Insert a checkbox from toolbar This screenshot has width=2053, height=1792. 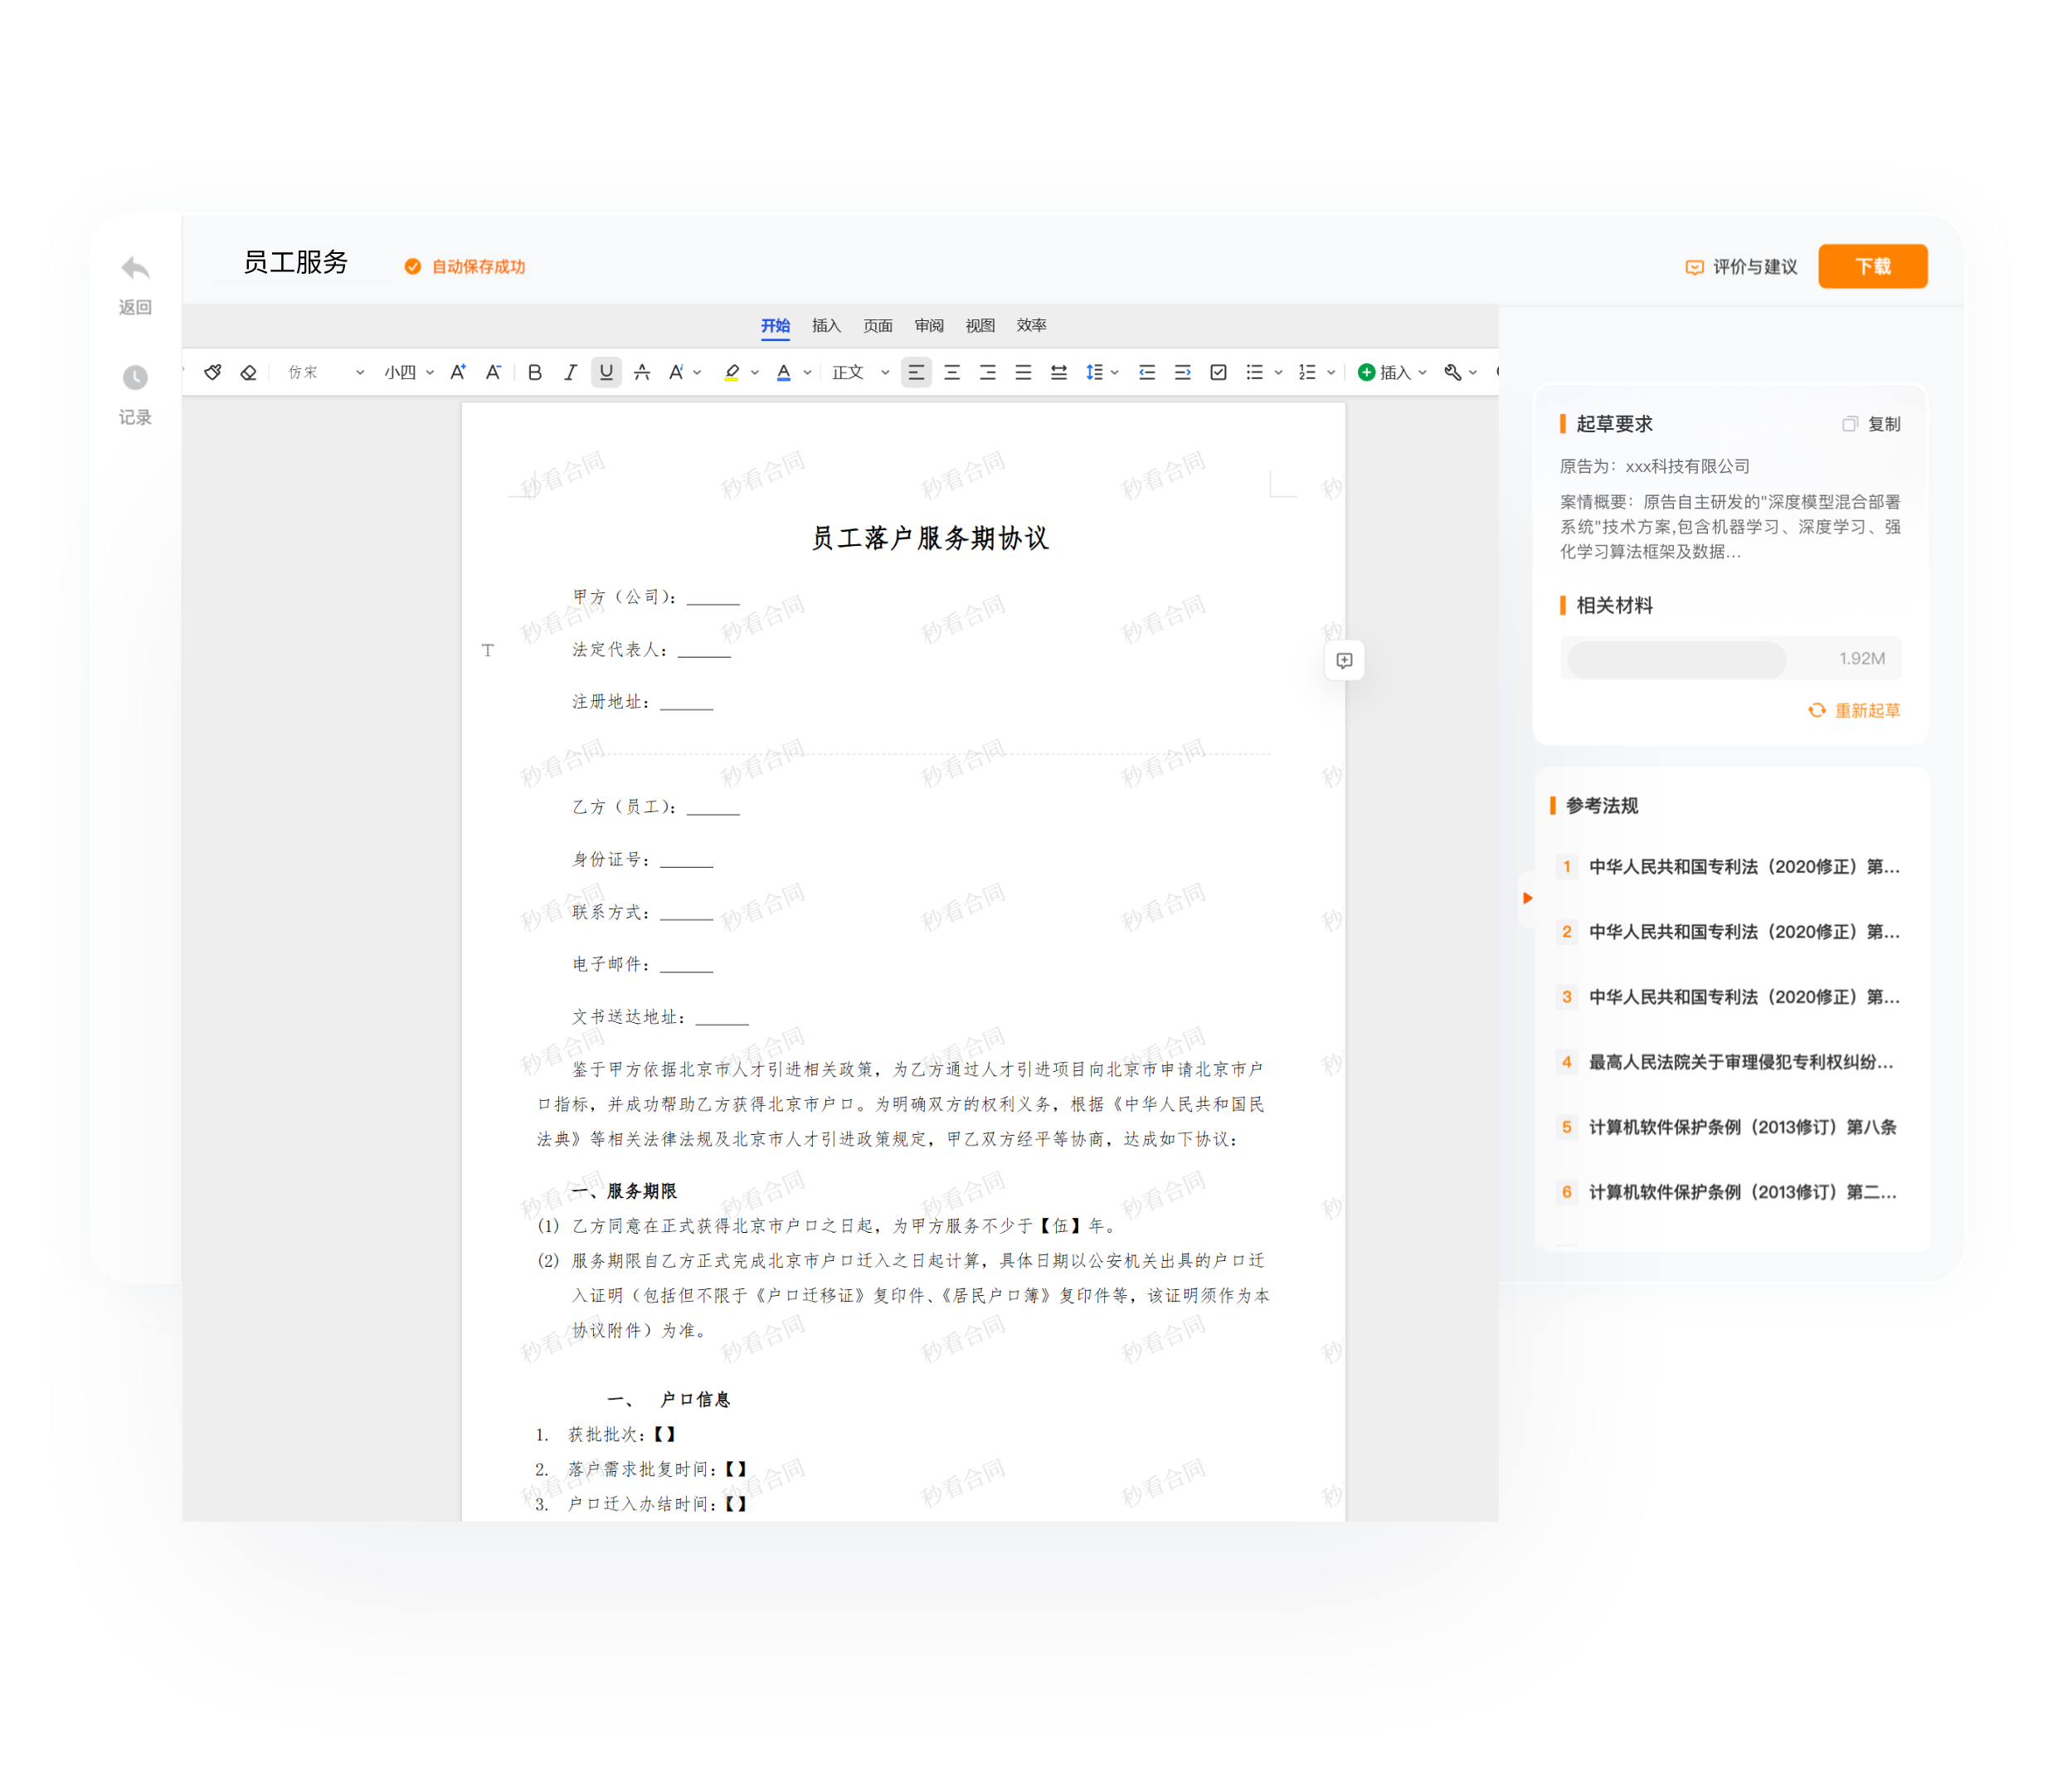(1218, 372)
